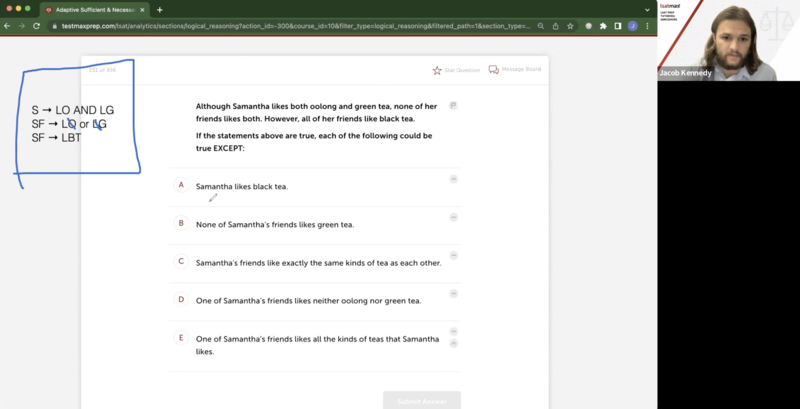Open the Message Board
This screenshot has width=800, height=409.
tap(494, 70)
